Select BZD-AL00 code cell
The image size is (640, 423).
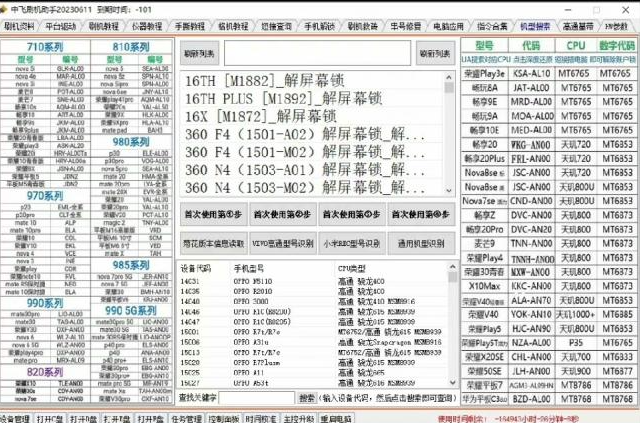(x=531, y=399)
